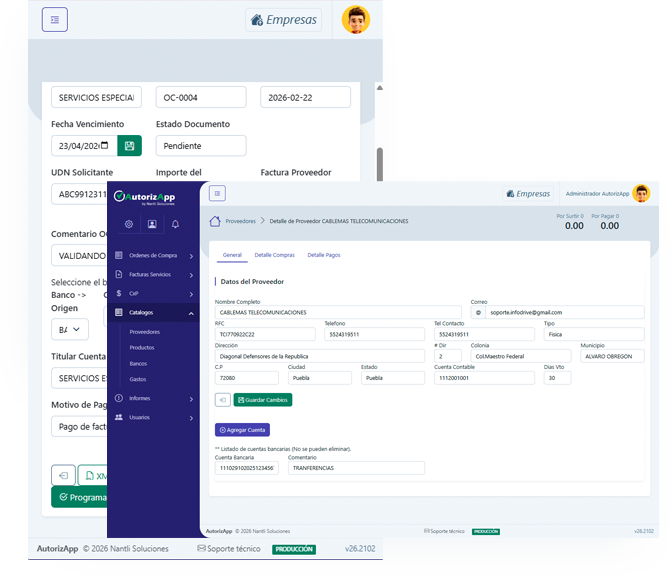Click the AutorizApp logo in the sidebar
The width and height of the screenshot is (671, 576).
click(144, 197)
